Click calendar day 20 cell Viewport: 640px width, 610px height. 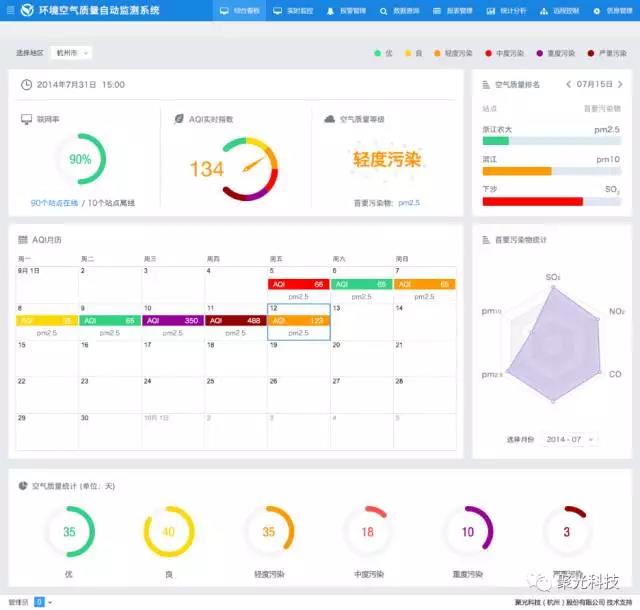click(x=362, y=358)
